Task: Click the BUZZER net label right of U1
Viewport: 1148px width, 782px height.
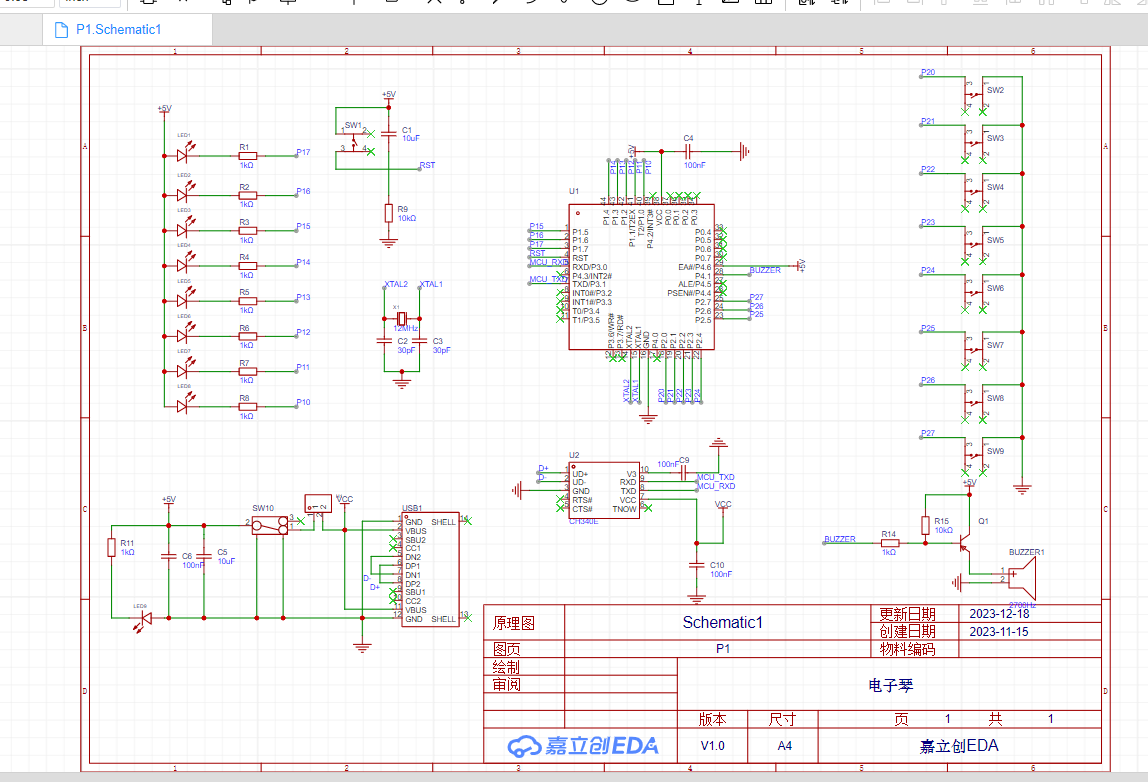Action: click(x=765, y=270)
